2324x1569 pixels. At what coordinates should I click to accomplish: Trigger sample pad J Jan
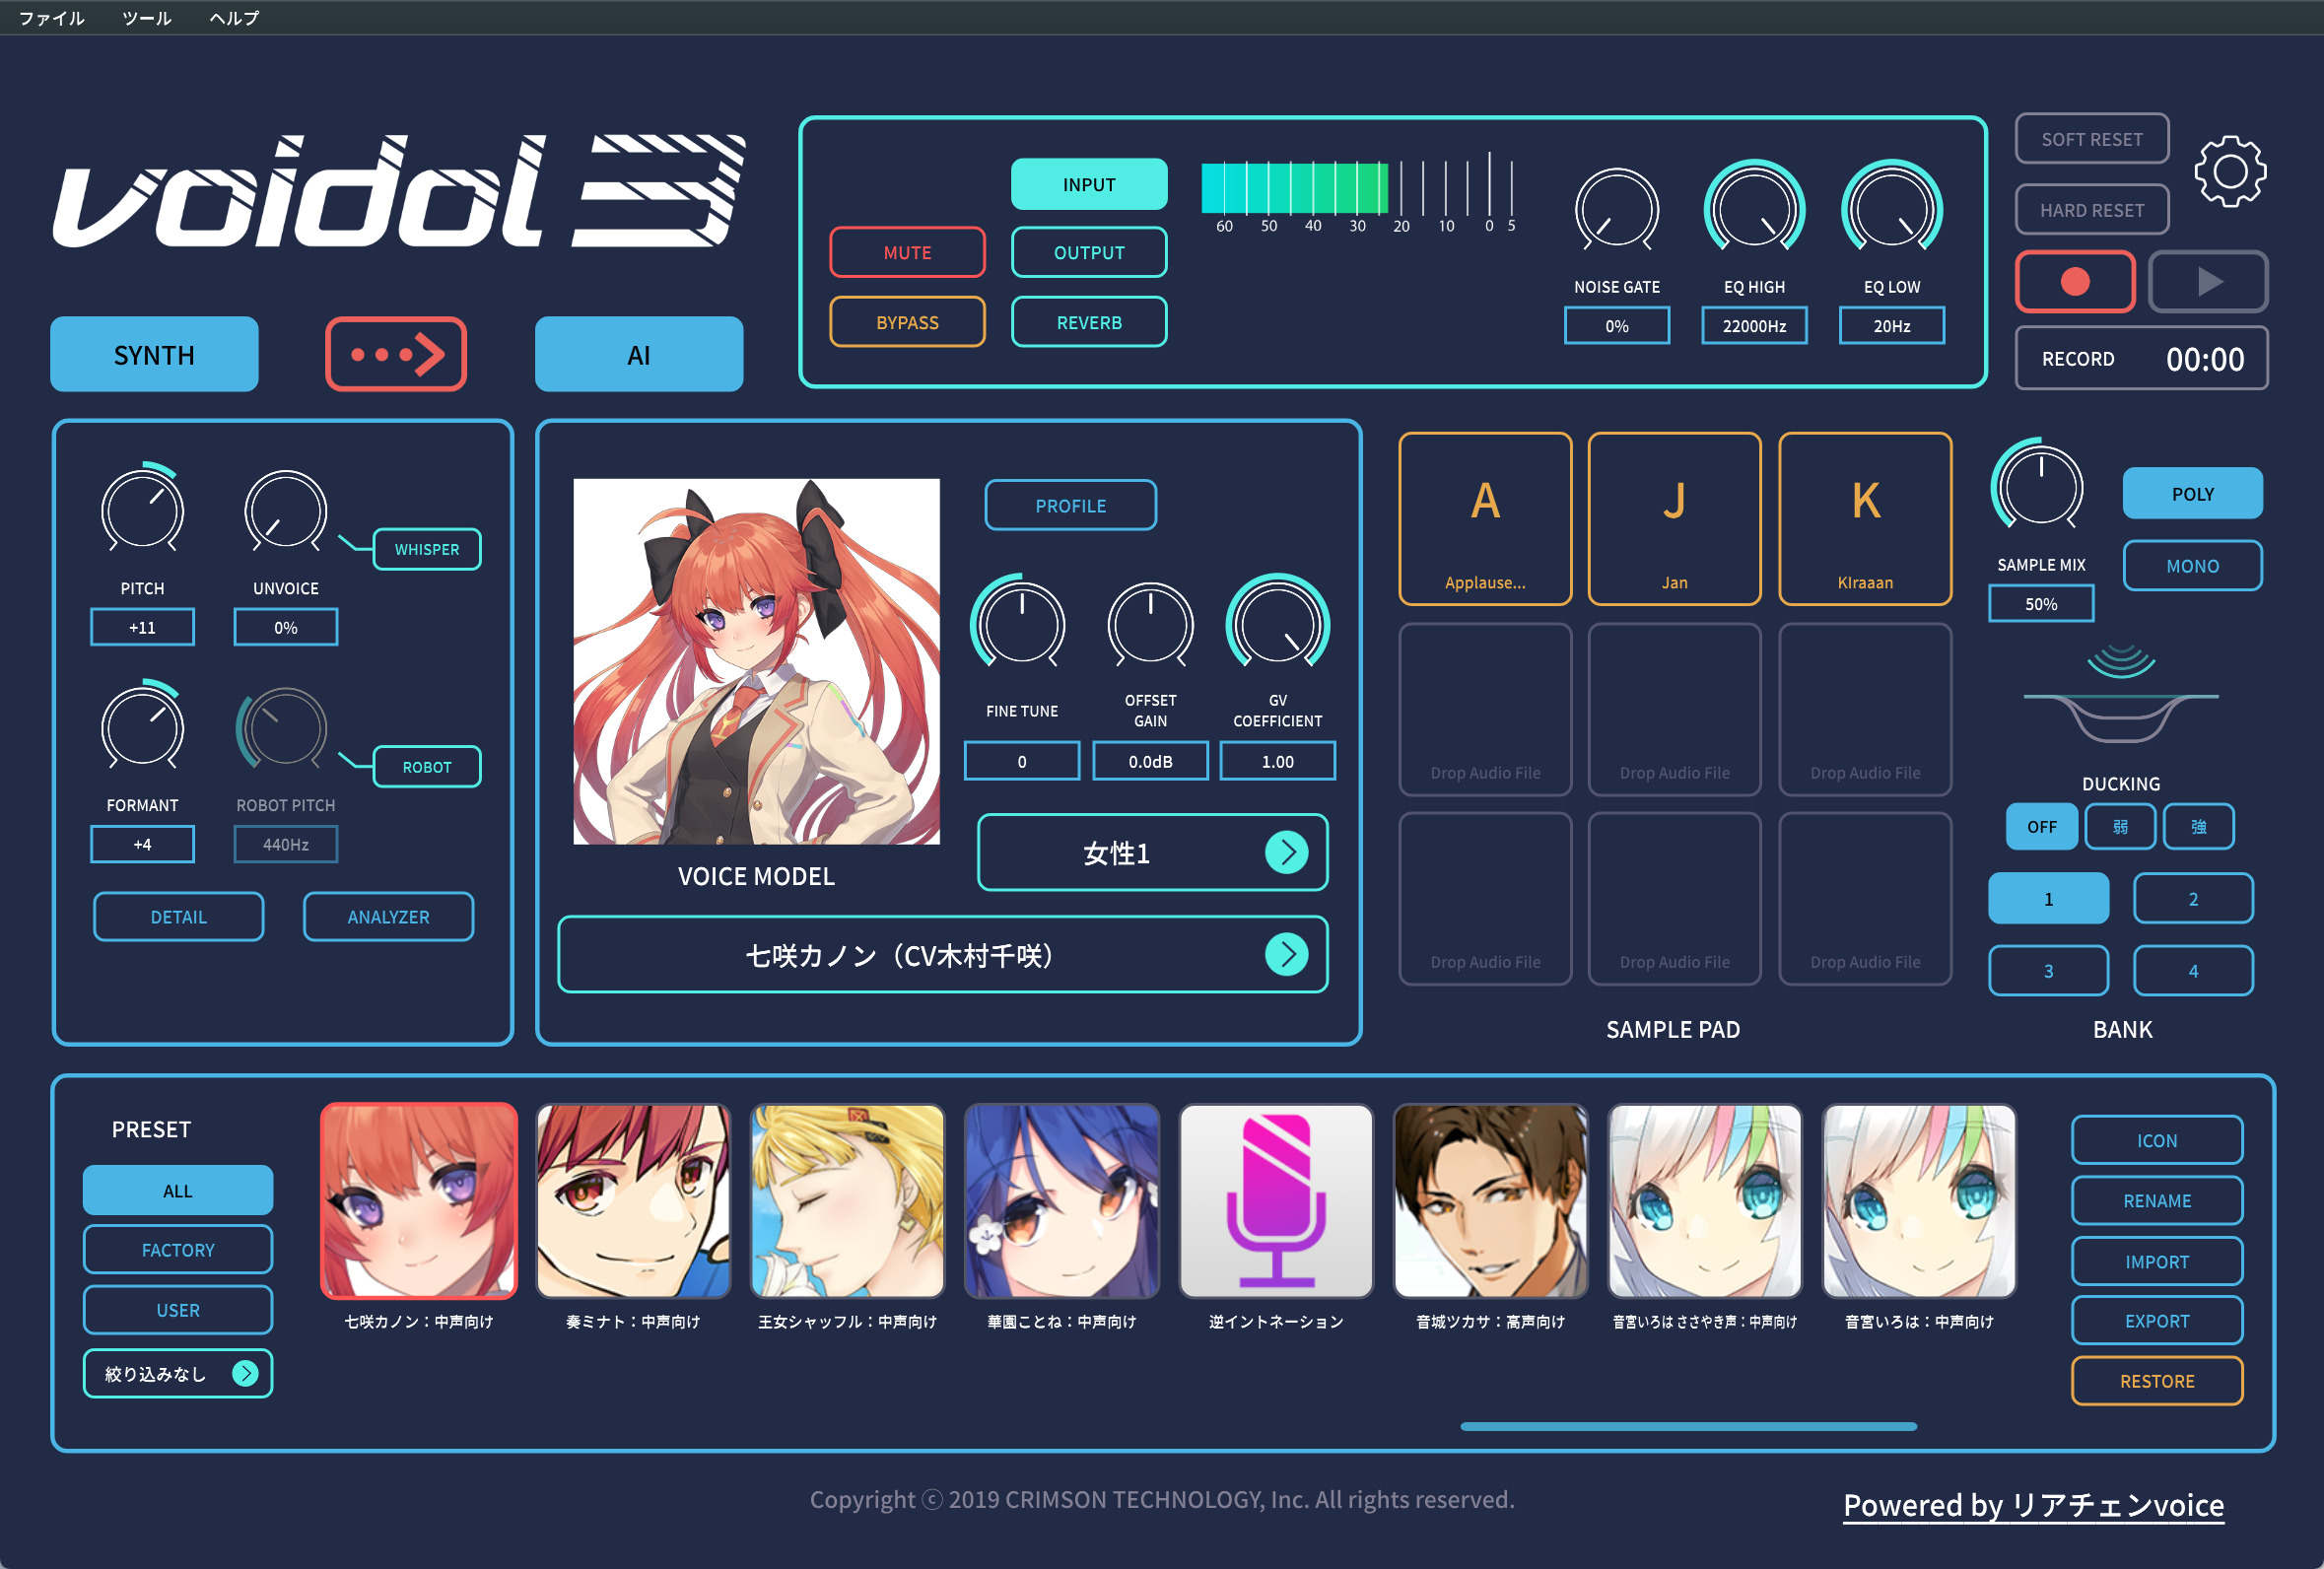[x=1674, y=519]
